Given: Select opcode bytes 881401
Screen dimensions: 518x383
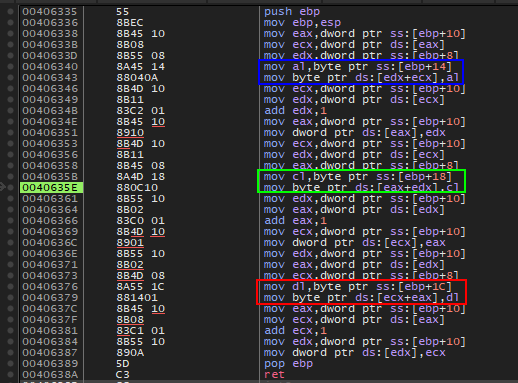Looking at the screenshot, I should tap(137, 298).
